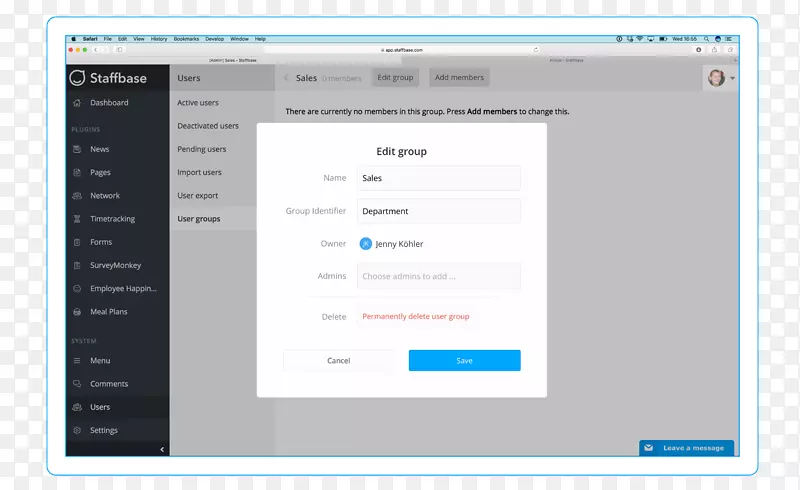The width and height of the screenshot is (800, 490).
Task: Open Active users in Users submenu
Action: coord(198,103)
